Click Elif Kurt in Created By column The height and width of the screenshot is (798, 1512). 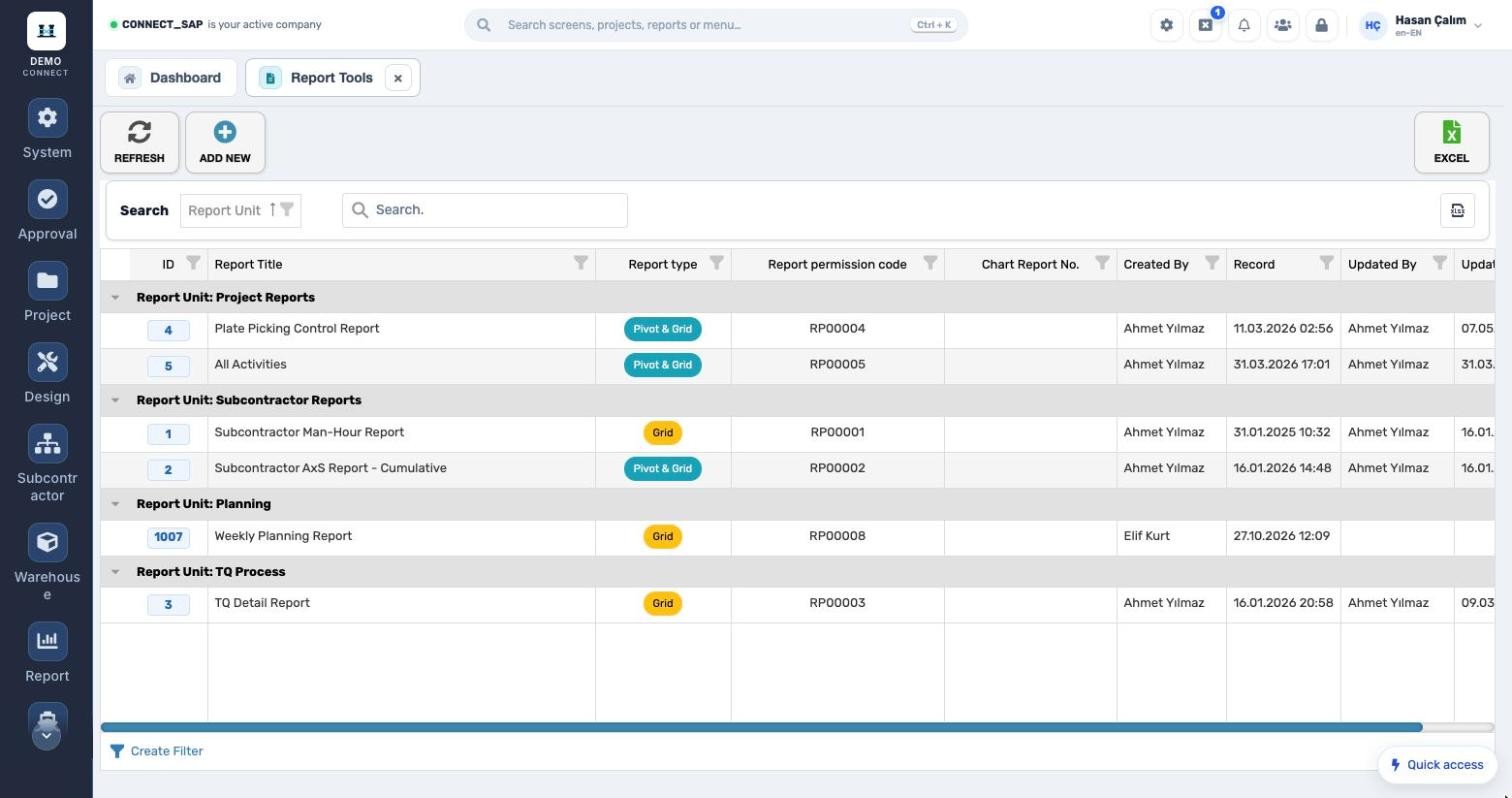click(1146, 536)
